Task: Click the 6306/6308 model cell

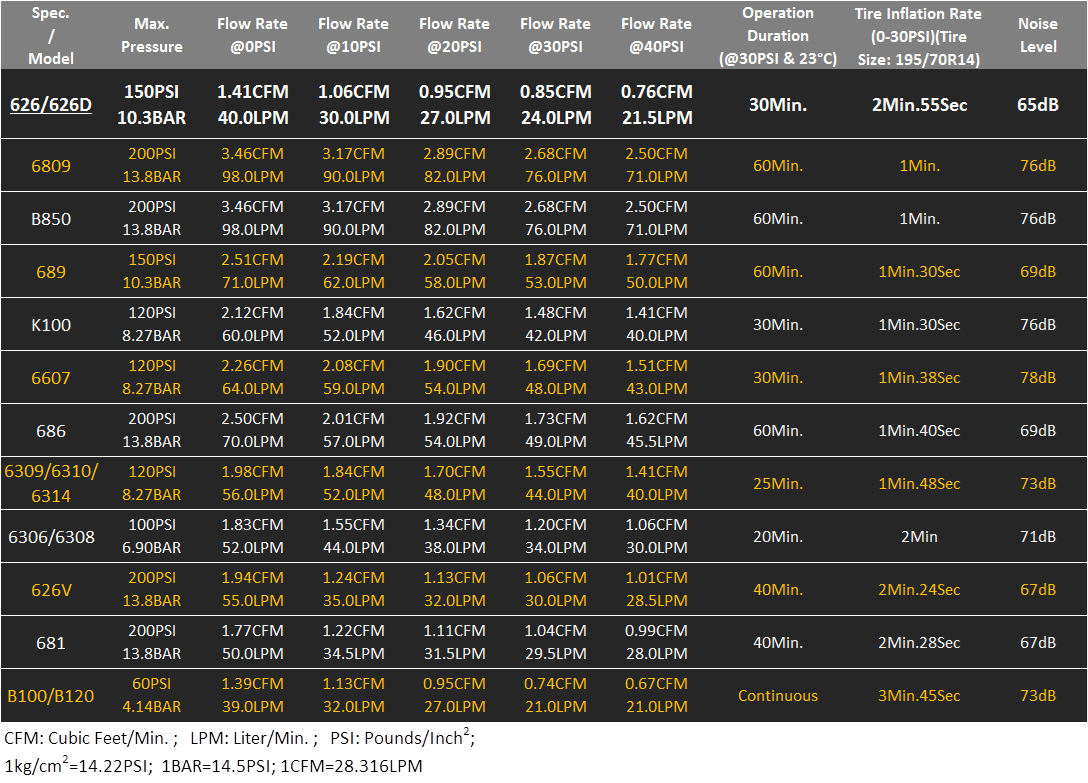Action: point(51,537)
